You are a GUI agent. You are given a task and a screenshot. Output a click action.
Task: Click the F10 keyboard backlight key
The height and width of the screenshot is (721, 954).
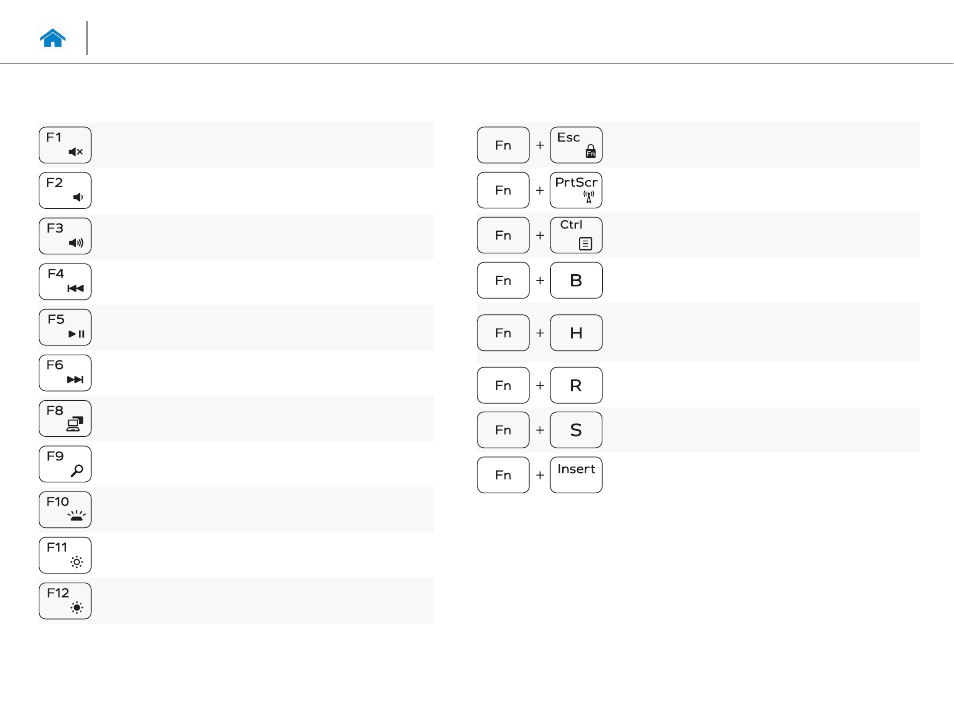pos(65,510)
